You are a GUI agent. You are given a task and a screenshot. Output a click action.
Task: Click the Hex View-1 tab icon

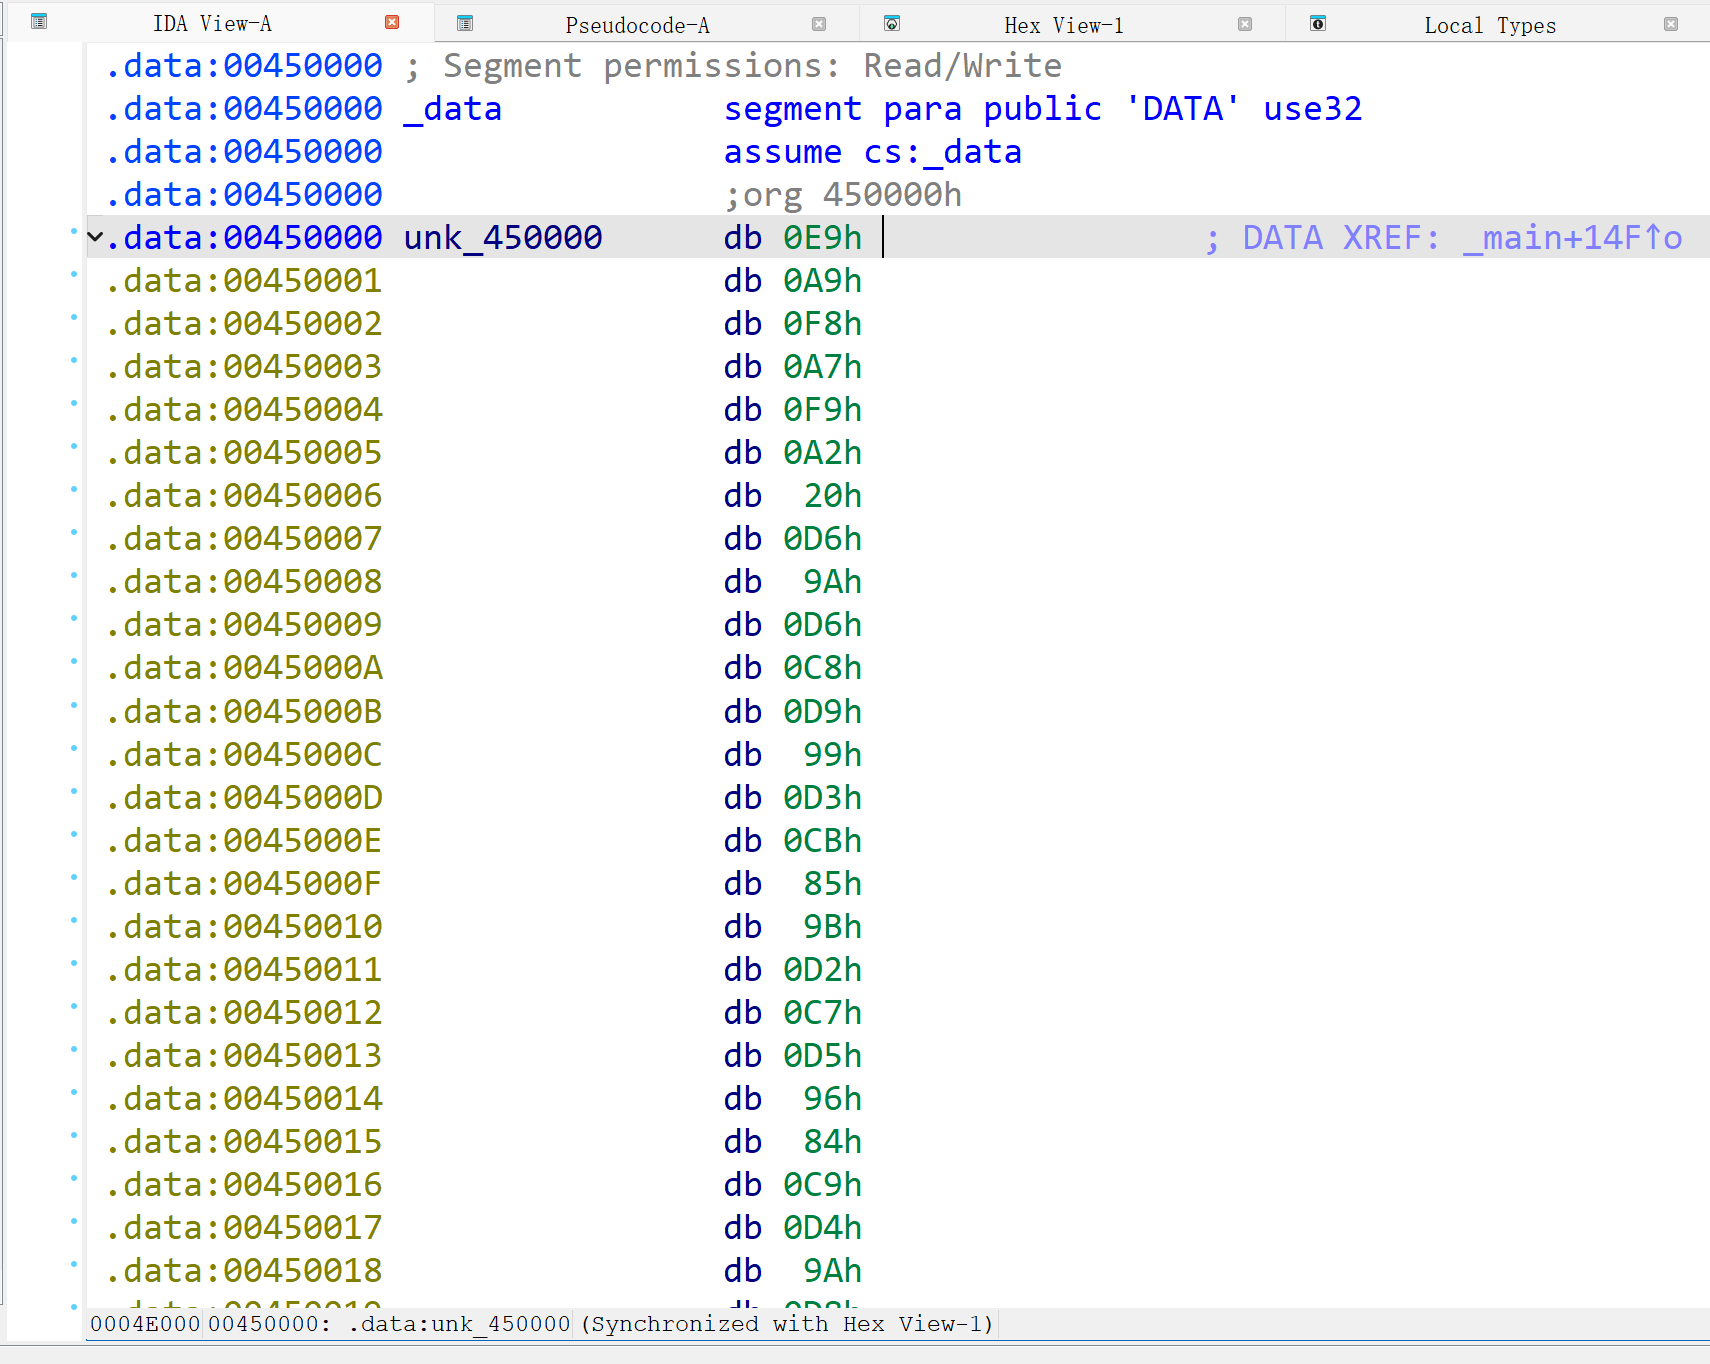coord(892,24)
